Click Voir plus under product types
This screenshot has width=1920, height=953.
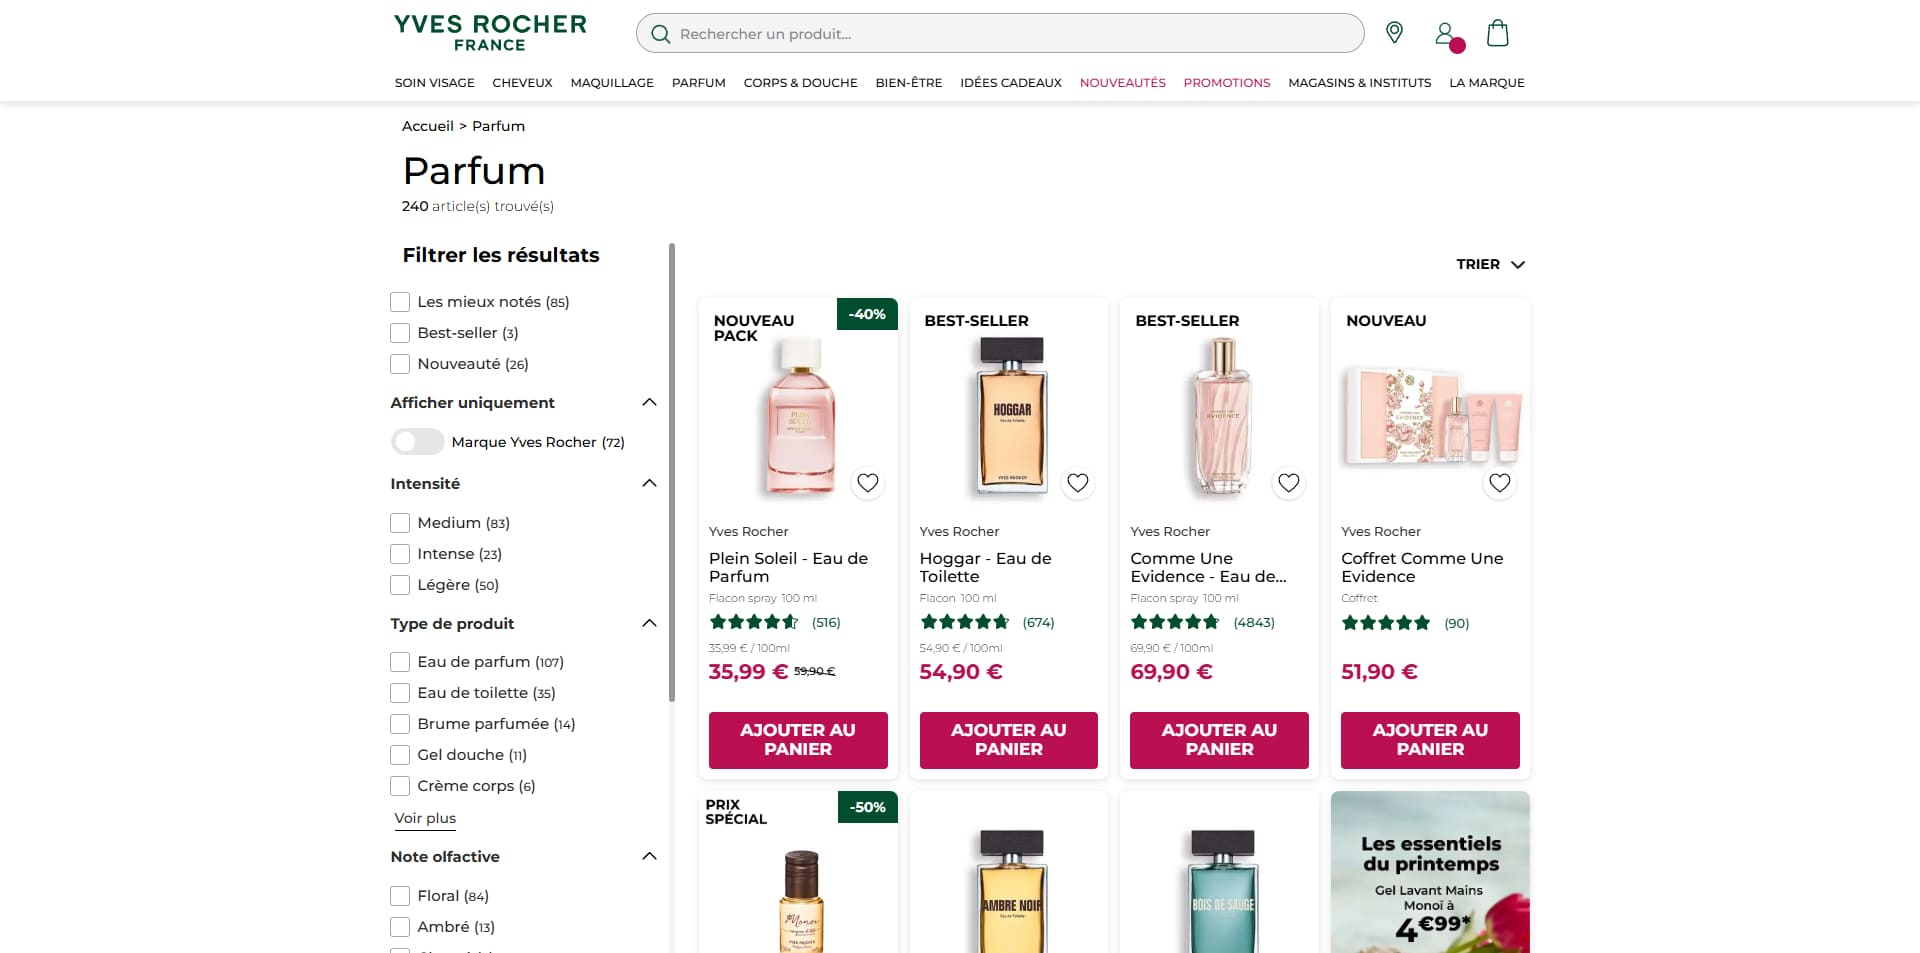[425, 818]
